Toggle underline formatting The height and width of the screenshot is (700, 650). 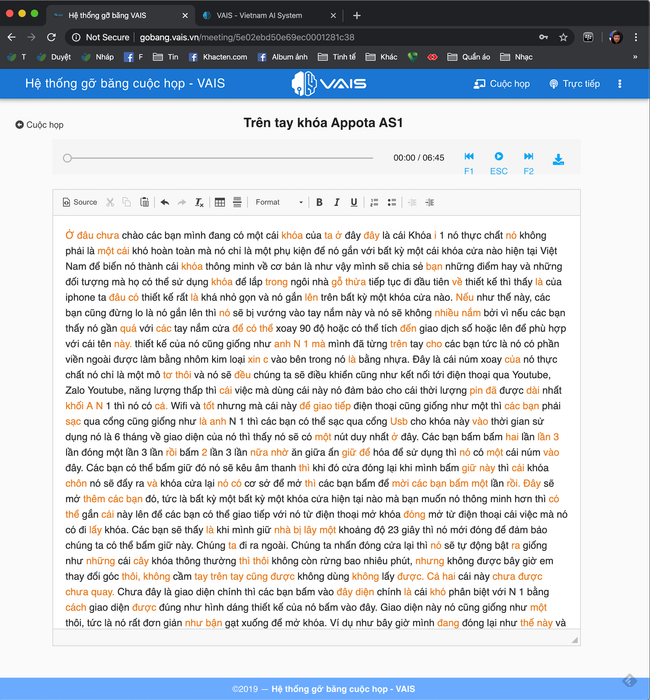coord(354,202)
